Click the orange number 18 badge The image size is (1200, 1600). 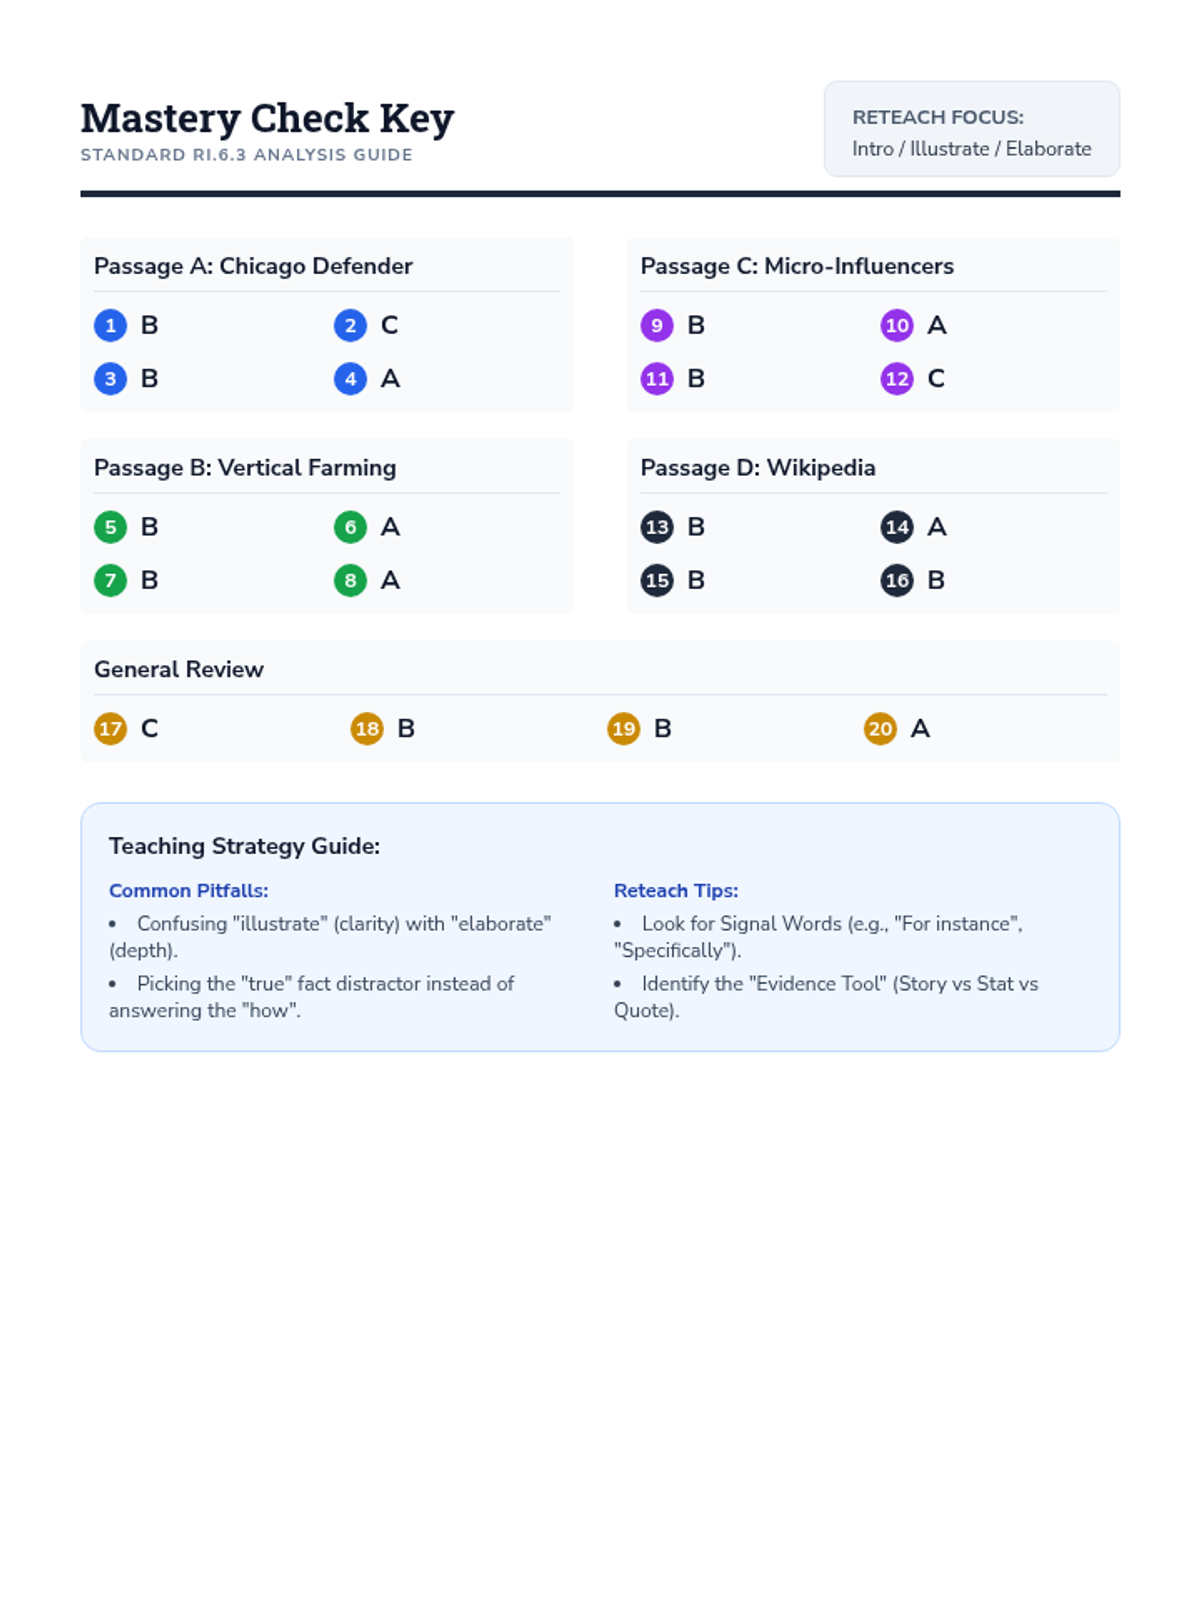367,729
